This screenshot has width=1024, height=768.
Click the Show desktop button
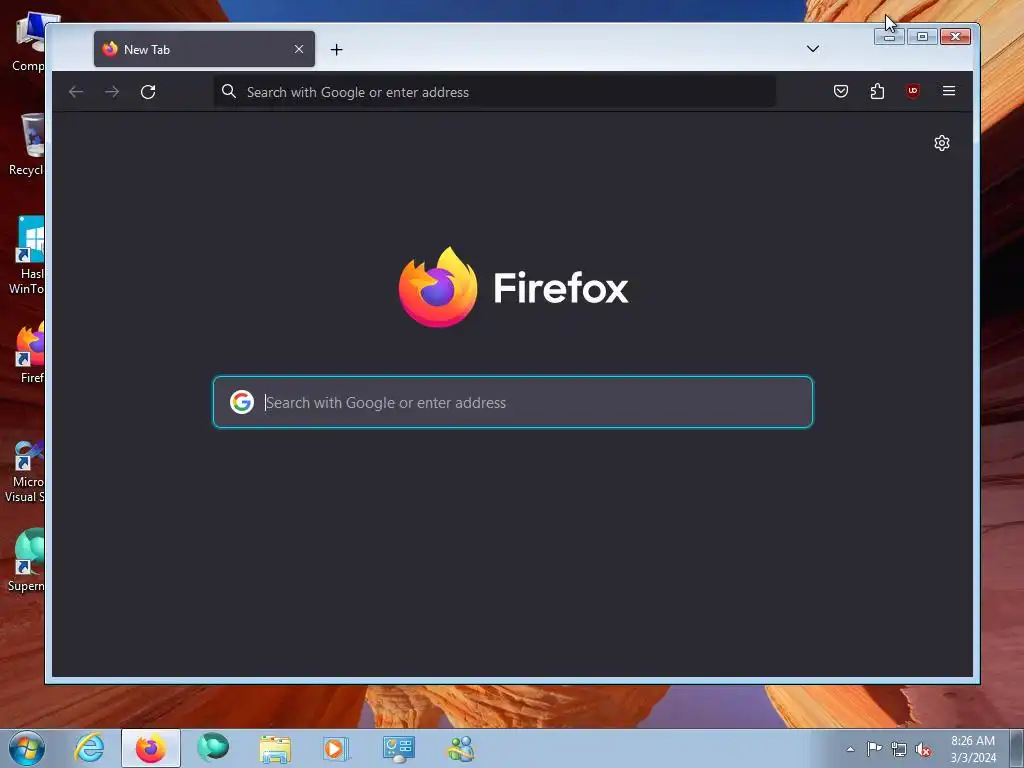click(1017, 748)
